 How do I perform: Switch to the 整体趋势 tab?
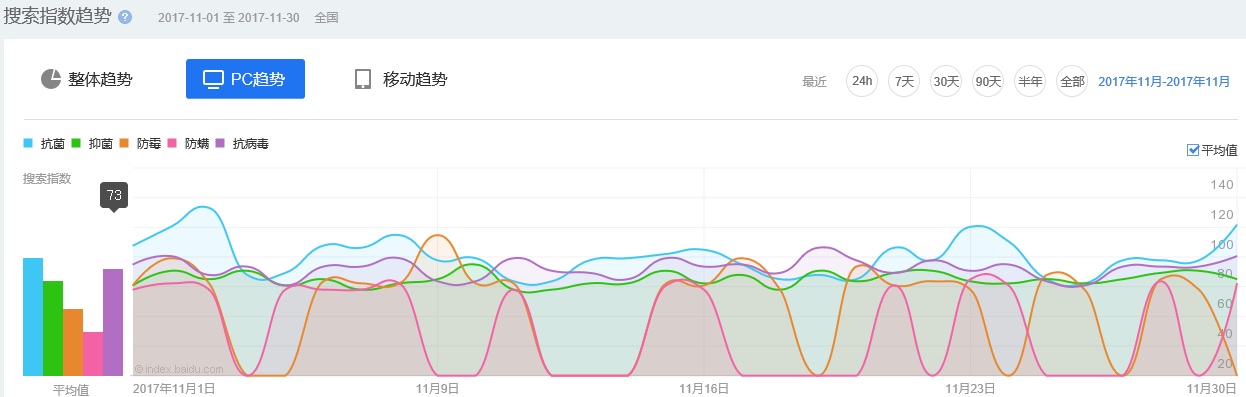click(x=86, y=79)
